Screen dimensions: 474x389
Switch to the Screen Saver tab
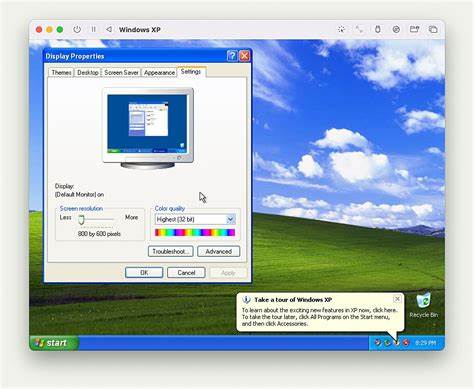pos(121,73)
